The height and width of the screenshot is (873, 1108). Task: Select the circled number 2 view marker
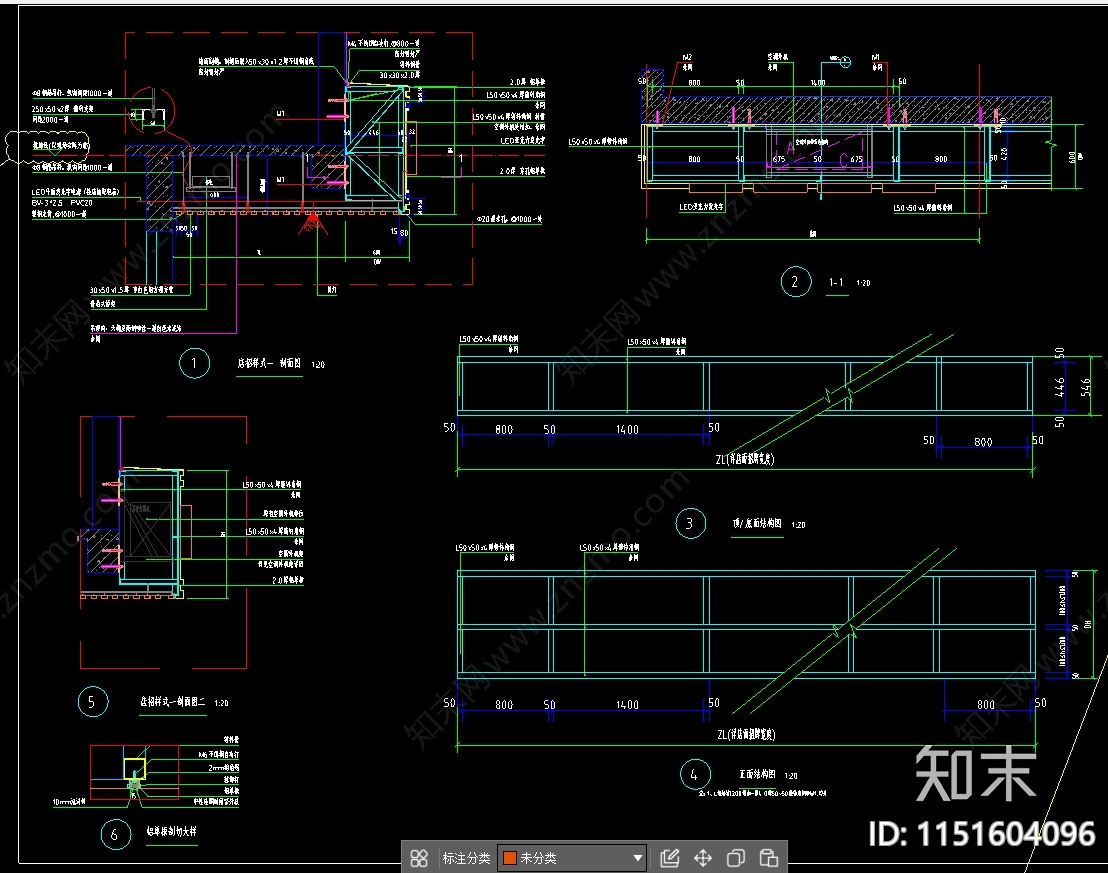coord(796,282)
